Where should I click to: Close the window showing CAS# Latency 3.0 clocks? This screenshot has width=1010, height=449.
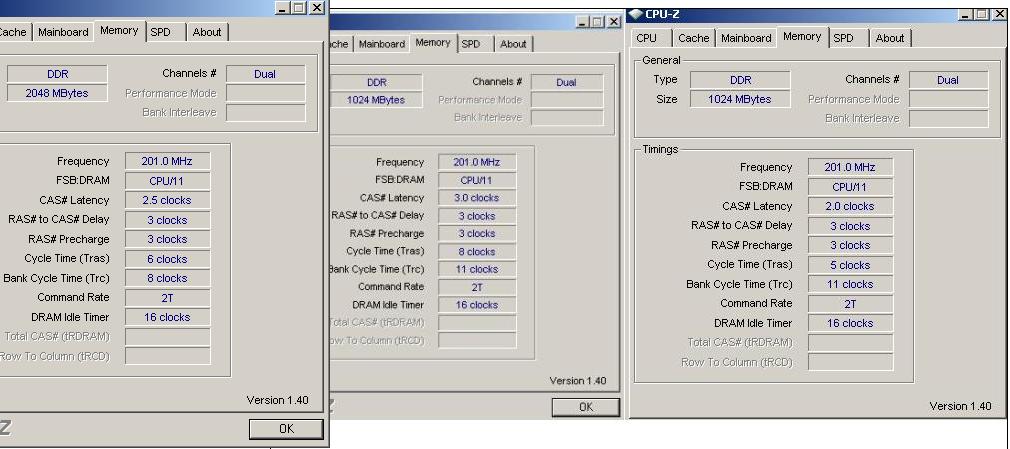click(x=614, y=22)
